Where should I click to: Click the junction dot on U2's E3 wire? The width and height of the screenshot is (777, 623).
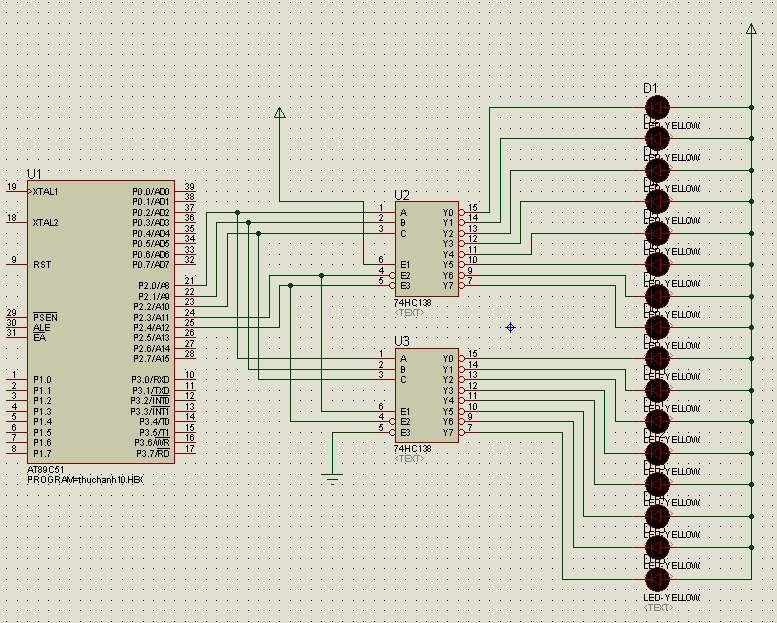(290, 286)
